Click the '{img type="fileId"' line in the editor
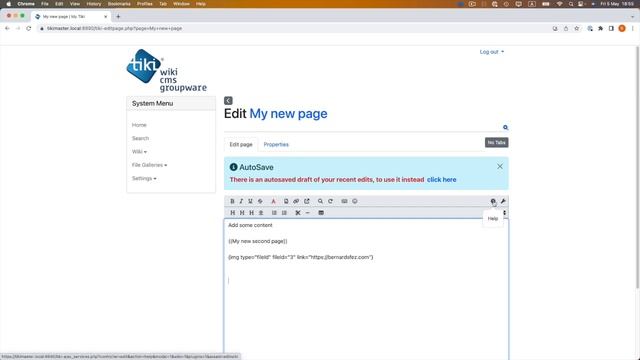Screen dimensions: 640x360 [301, 257]
